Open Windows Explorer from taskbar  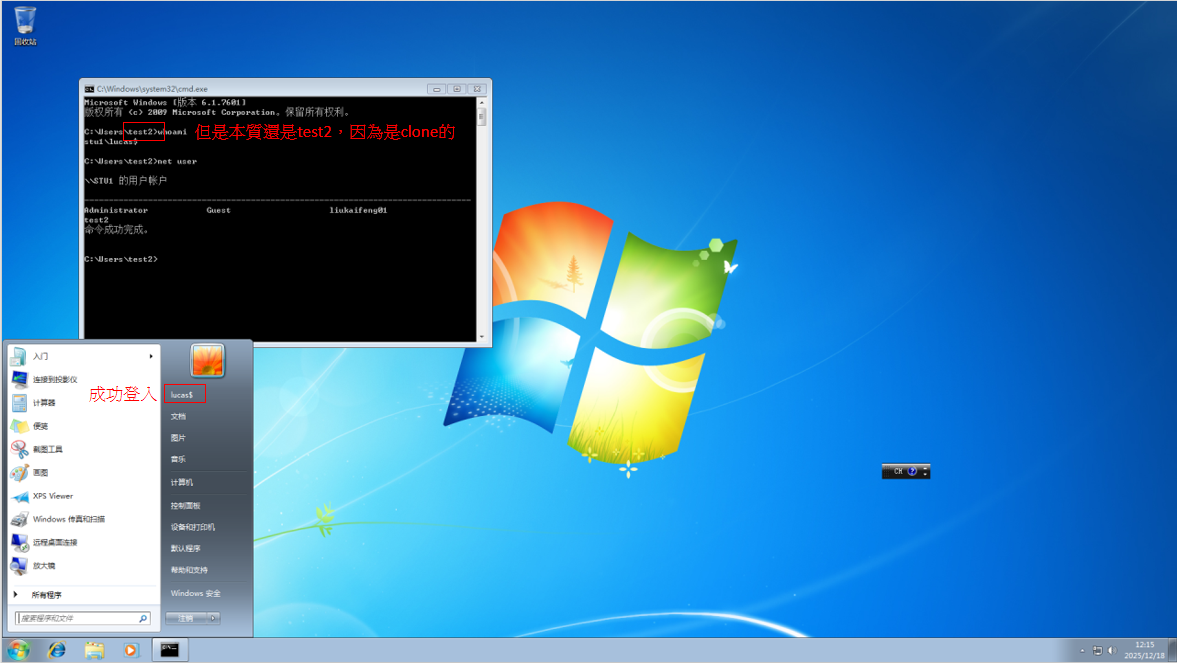pos(94,650)
